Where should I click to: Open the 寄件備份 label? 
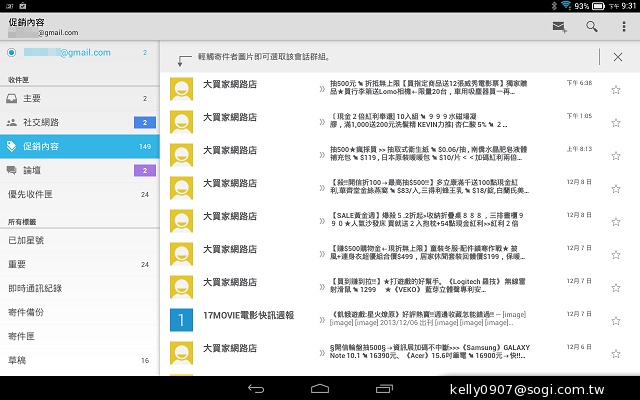[x=80, y=312]
